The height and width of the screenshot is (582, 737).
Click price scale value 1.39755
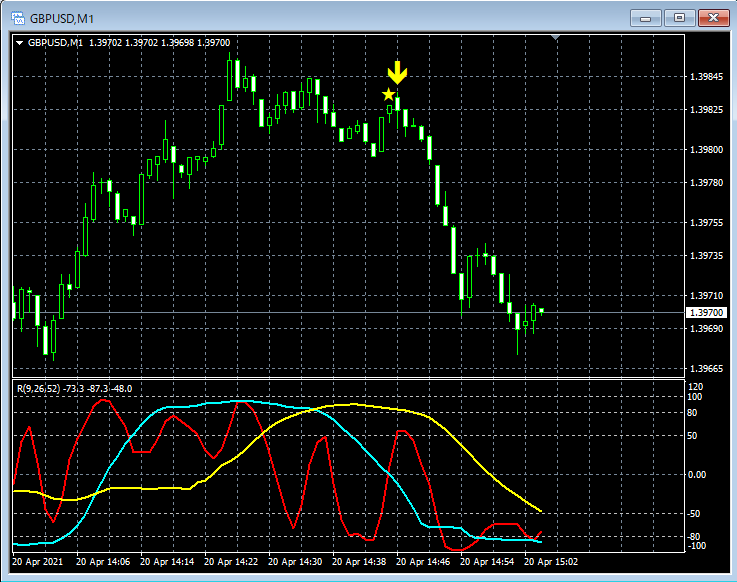pos(706,222)
